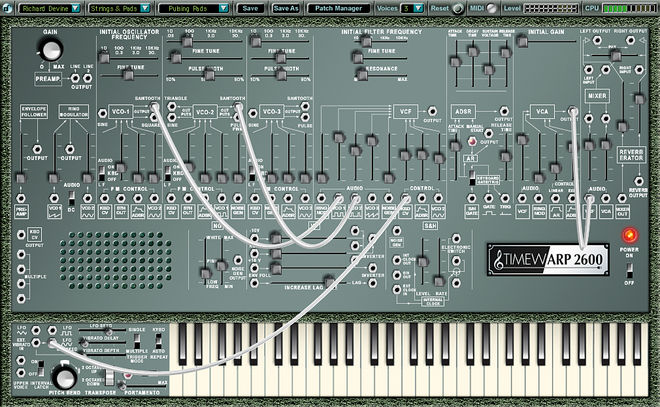Click the TimewARP 2600 logo plate

point(548,259)
